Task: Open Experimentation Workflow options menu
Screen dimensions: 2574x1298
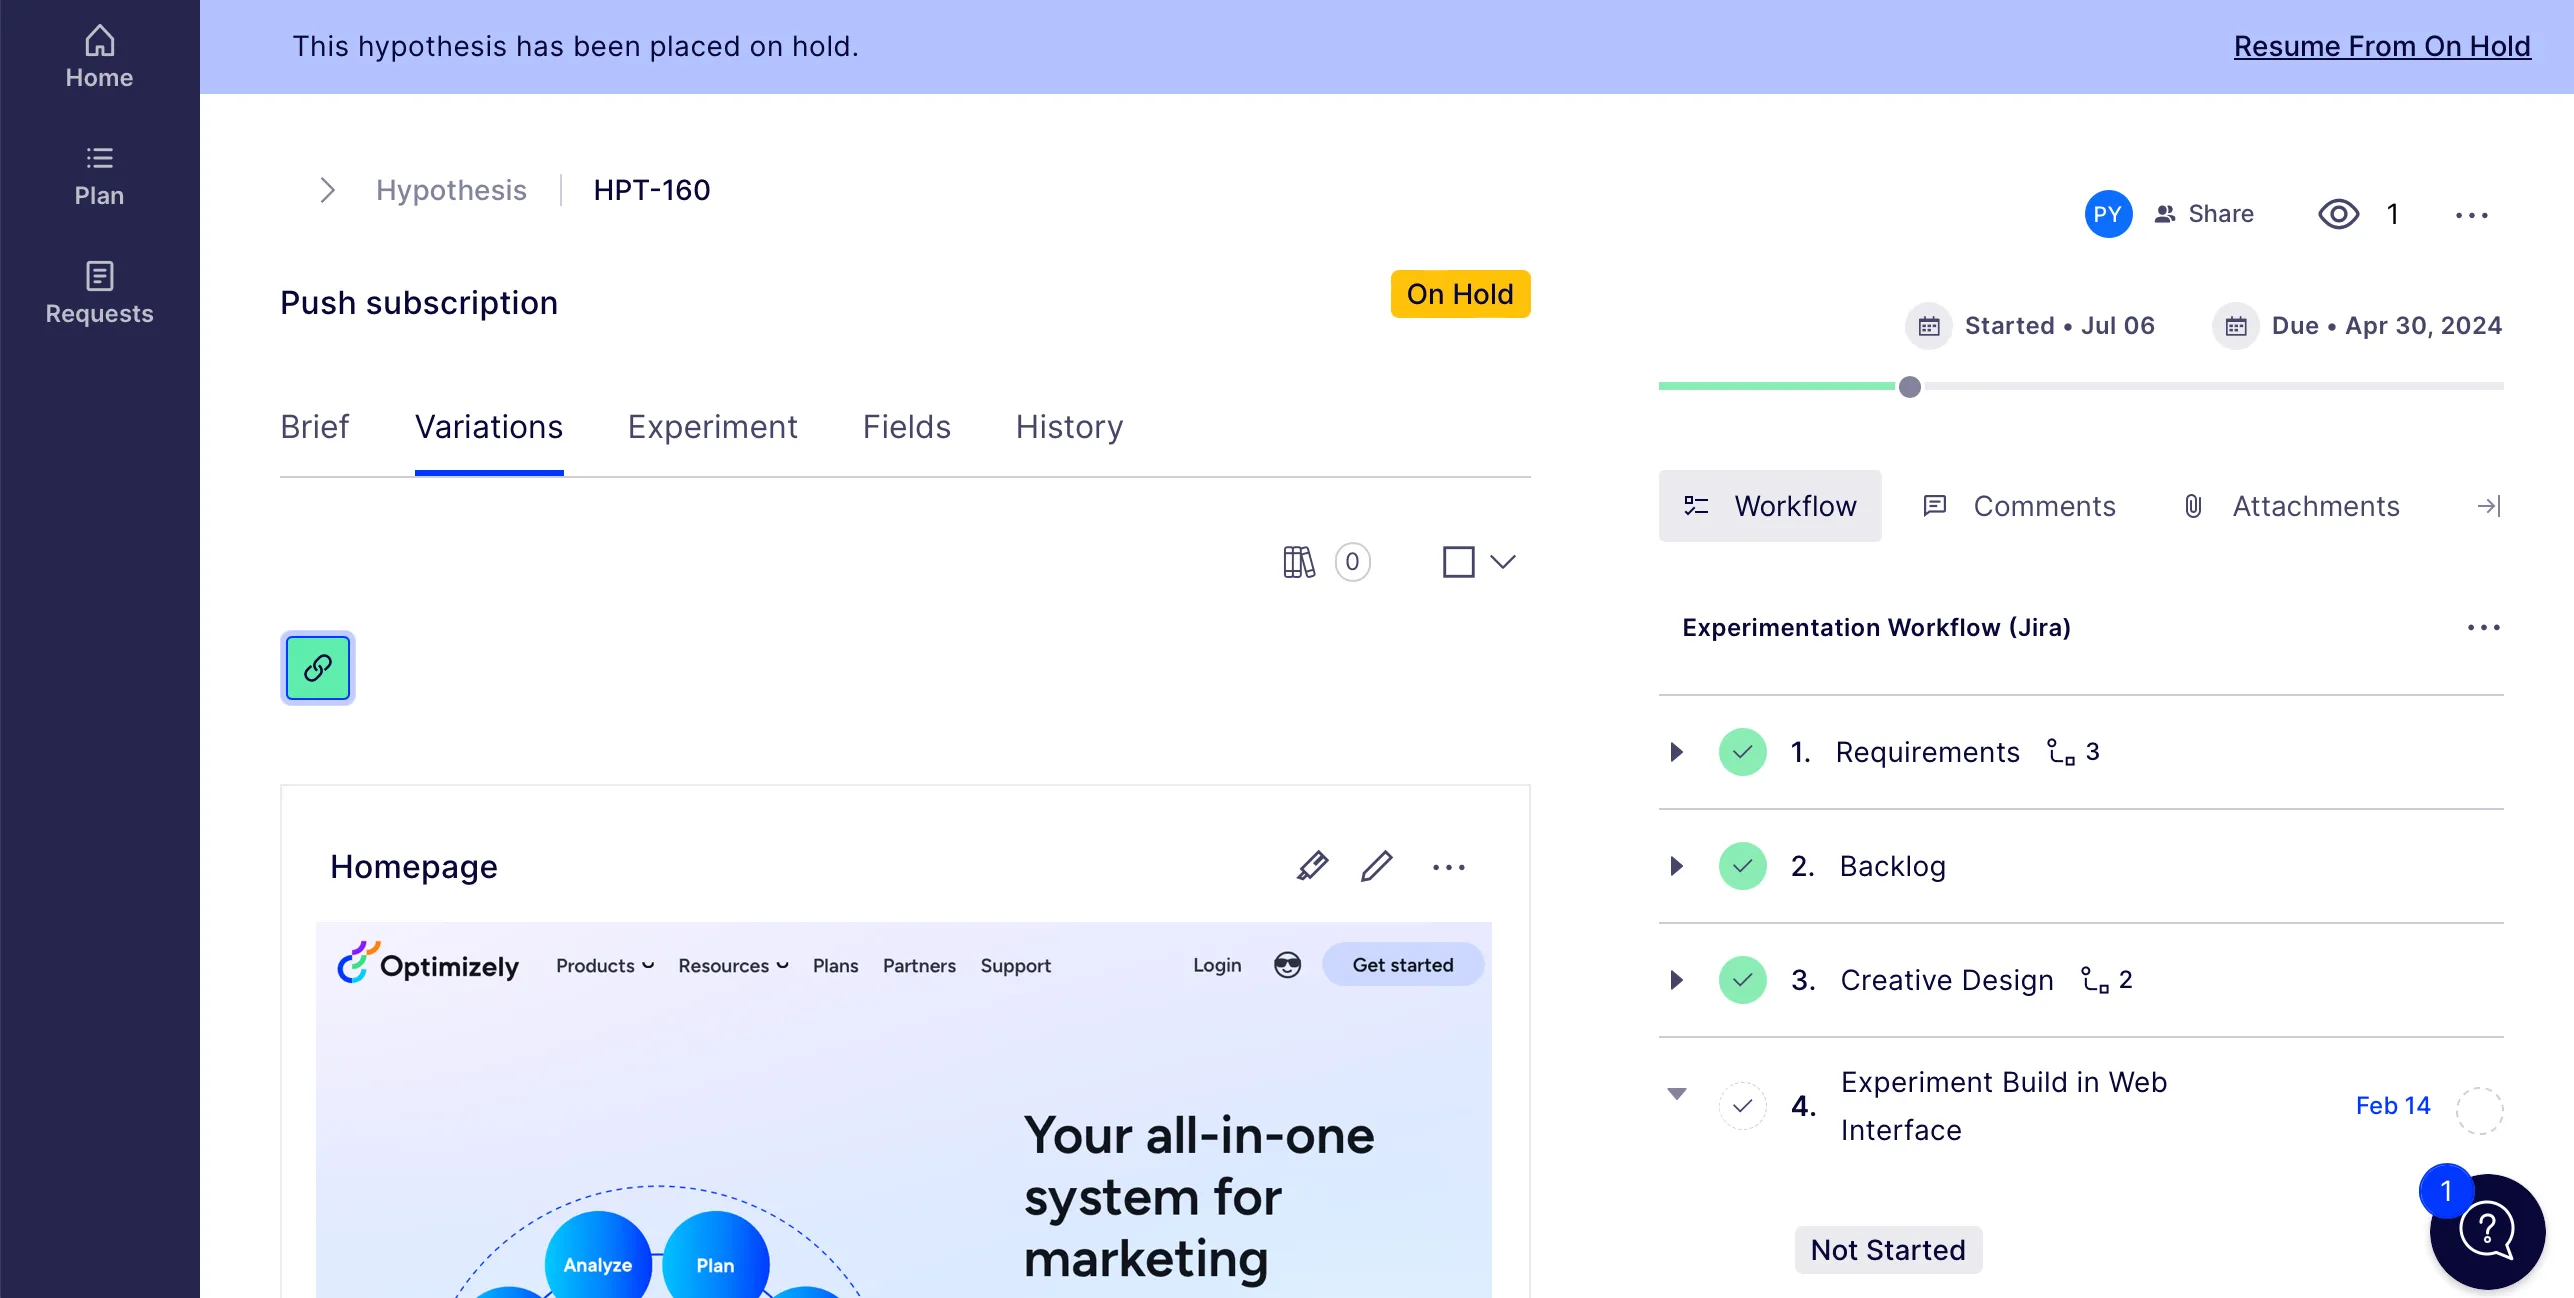Action: tap(2483, 628)
